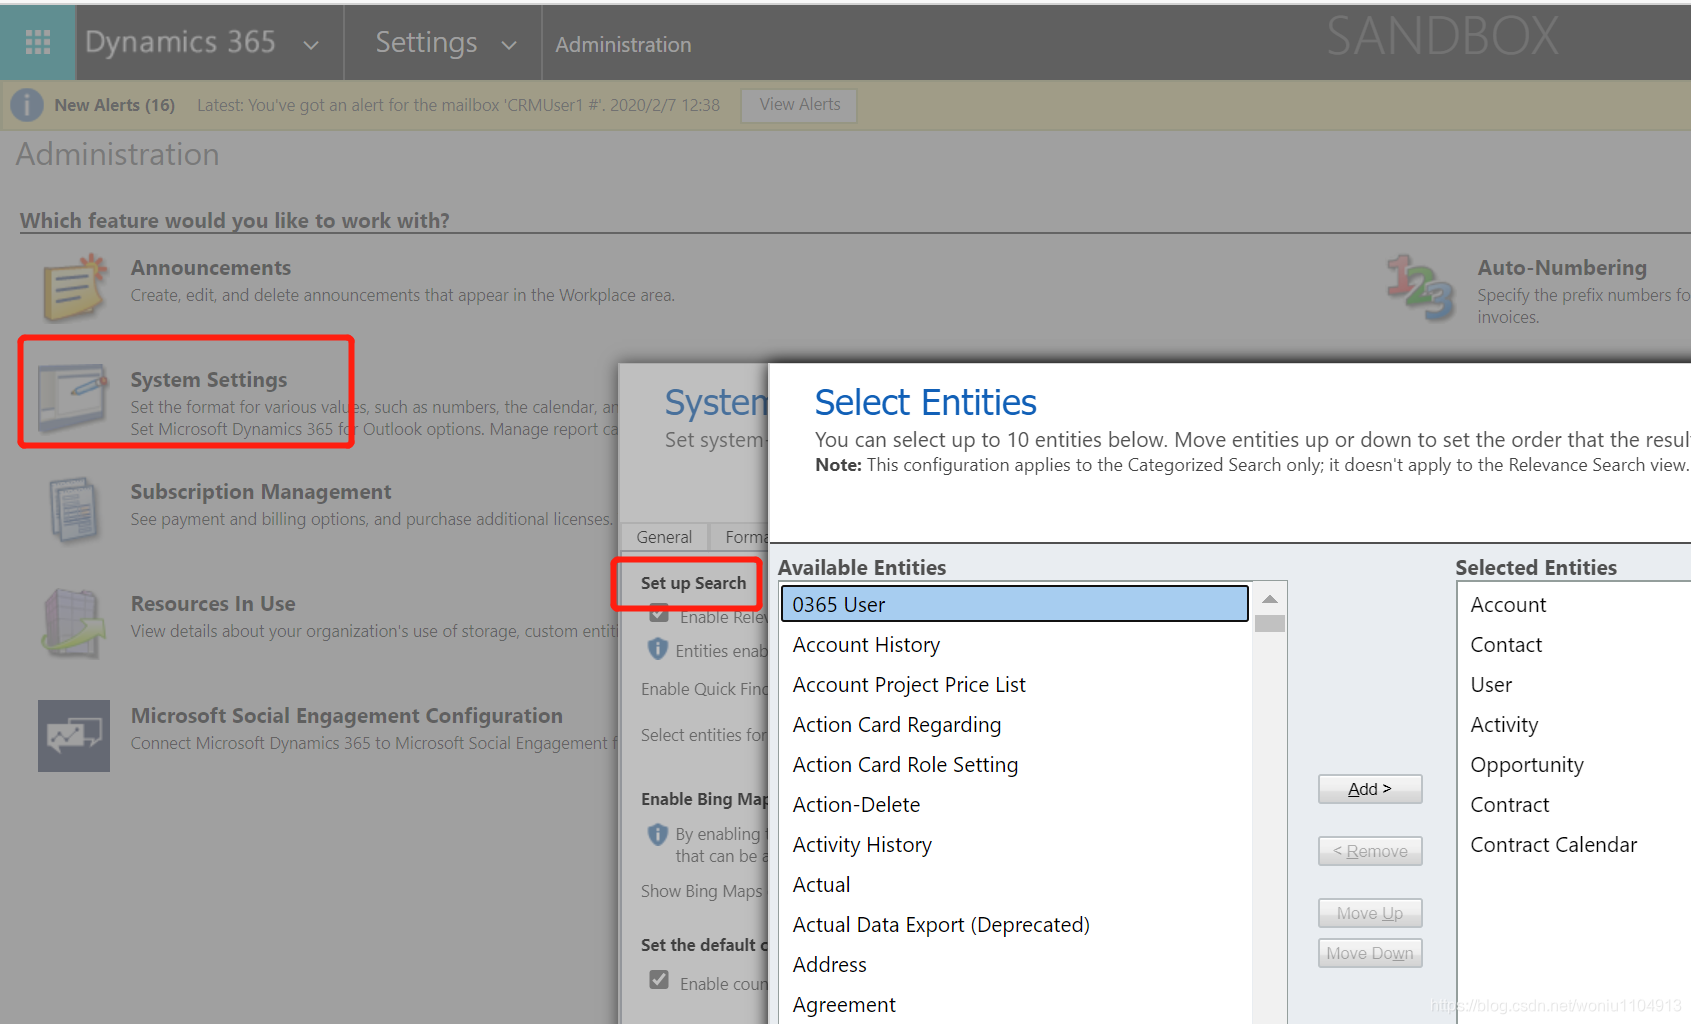Click the New Alerts (16) label

pyautogui.click(x=115, y=105)
